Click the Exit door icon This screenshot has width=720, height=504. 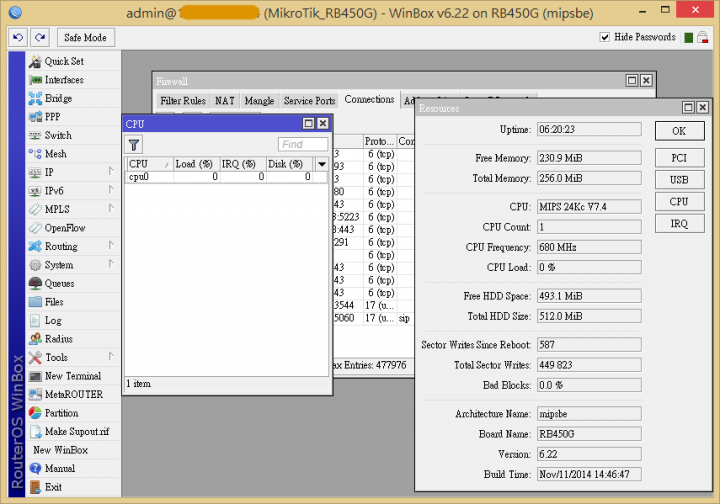[35, 487]
